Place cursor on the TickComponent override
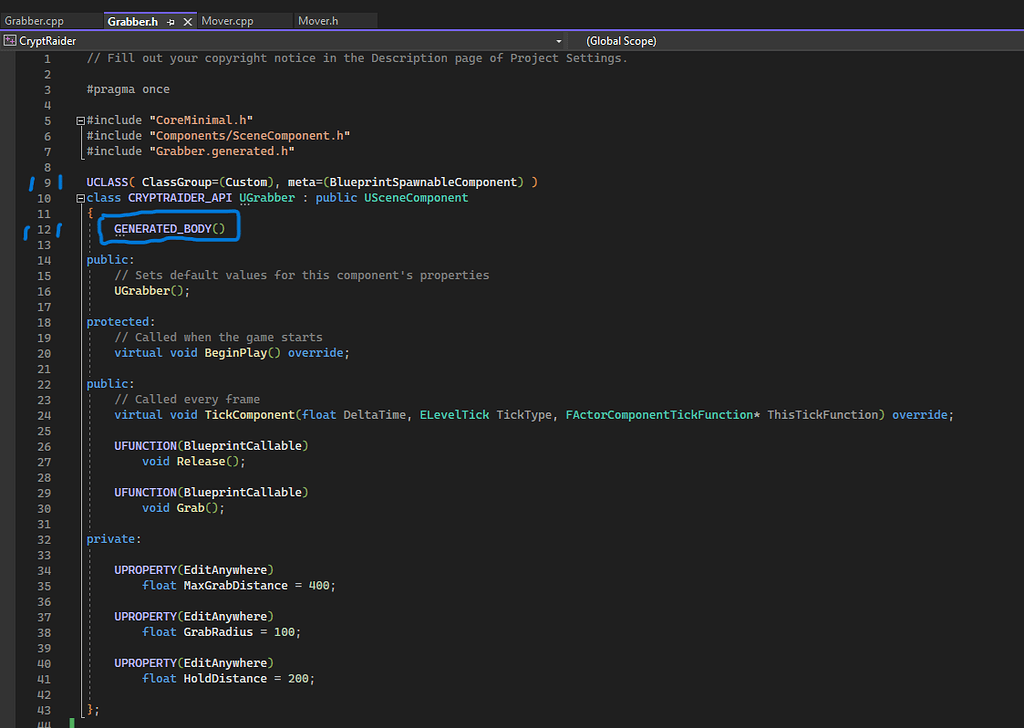Viewport: 1024px width, 728px height. [x=248, y=414]
